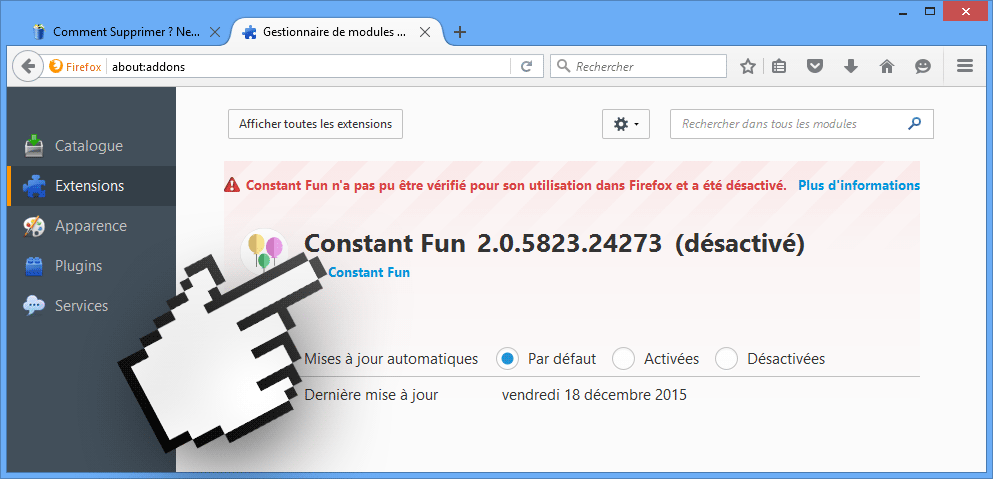Click the Catalogue download icon in sidebar
Image resolution: width=993 pixels, height=479 pixels.
(x=34, y=146)
